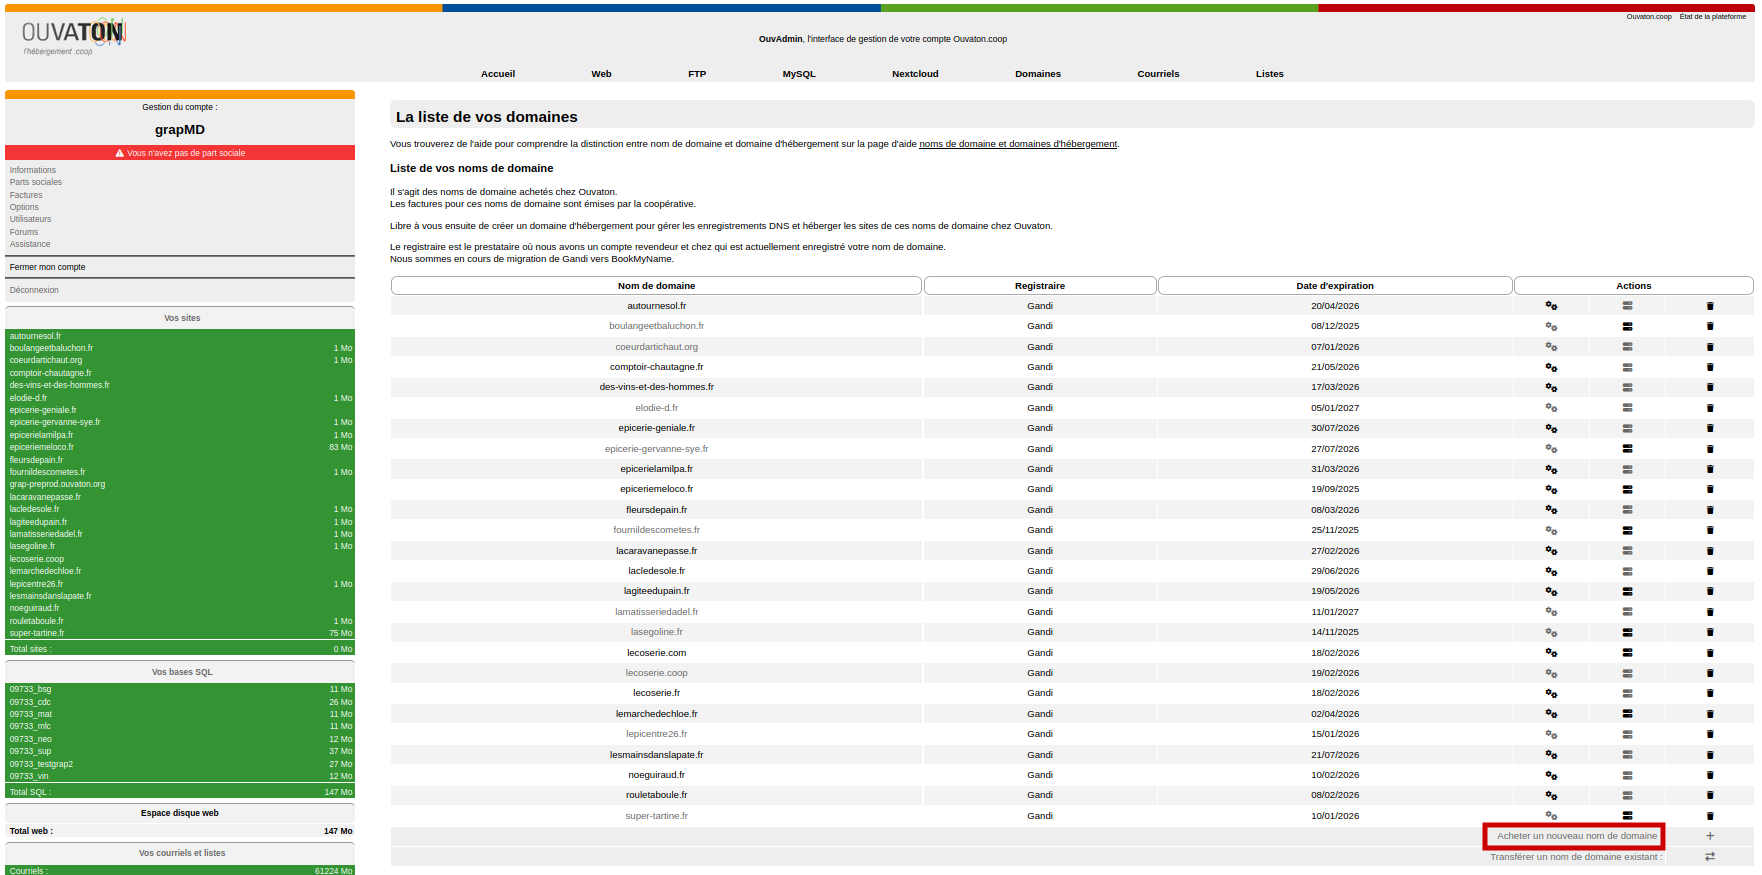Click the 'Fermer mon compte' link
Screen dimensions: 1762x875
pyautogui.click(x=47, y=267)
